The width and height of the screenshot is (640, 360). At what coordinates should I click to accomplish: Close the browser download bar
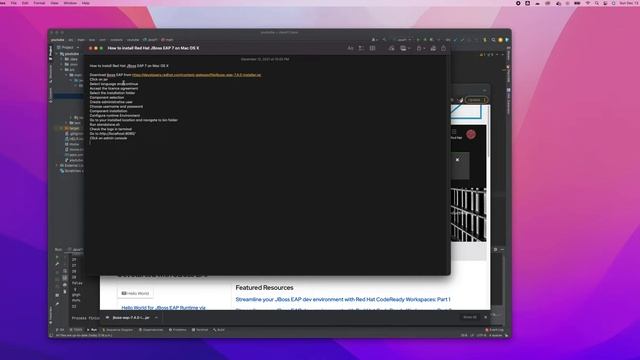pyautogui.click(x=485, y=317)
